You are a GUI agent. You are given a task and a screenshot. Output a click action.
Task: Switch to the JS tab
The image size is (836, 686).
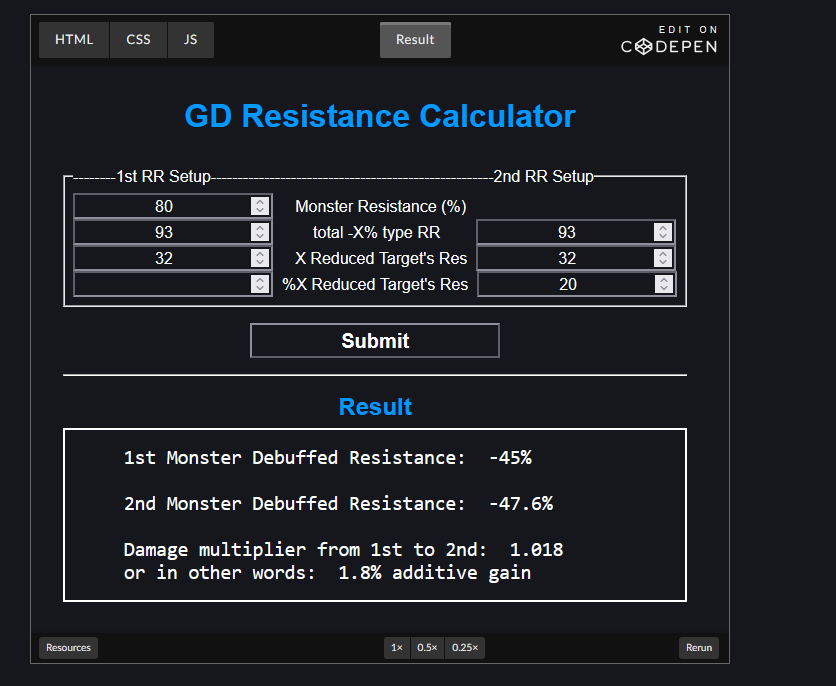pyautogui.click(x=191, y=40)
